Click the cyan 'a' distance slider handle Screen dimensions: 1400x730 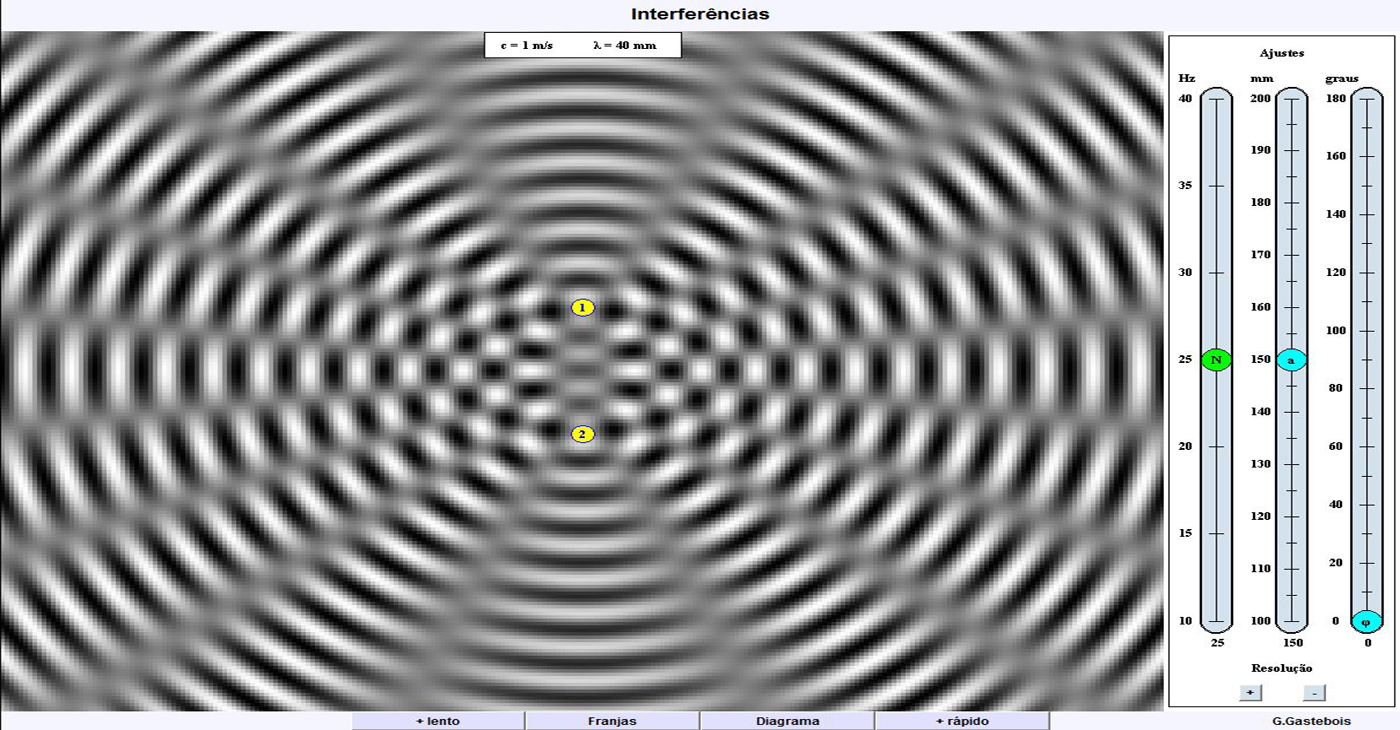1291,360
